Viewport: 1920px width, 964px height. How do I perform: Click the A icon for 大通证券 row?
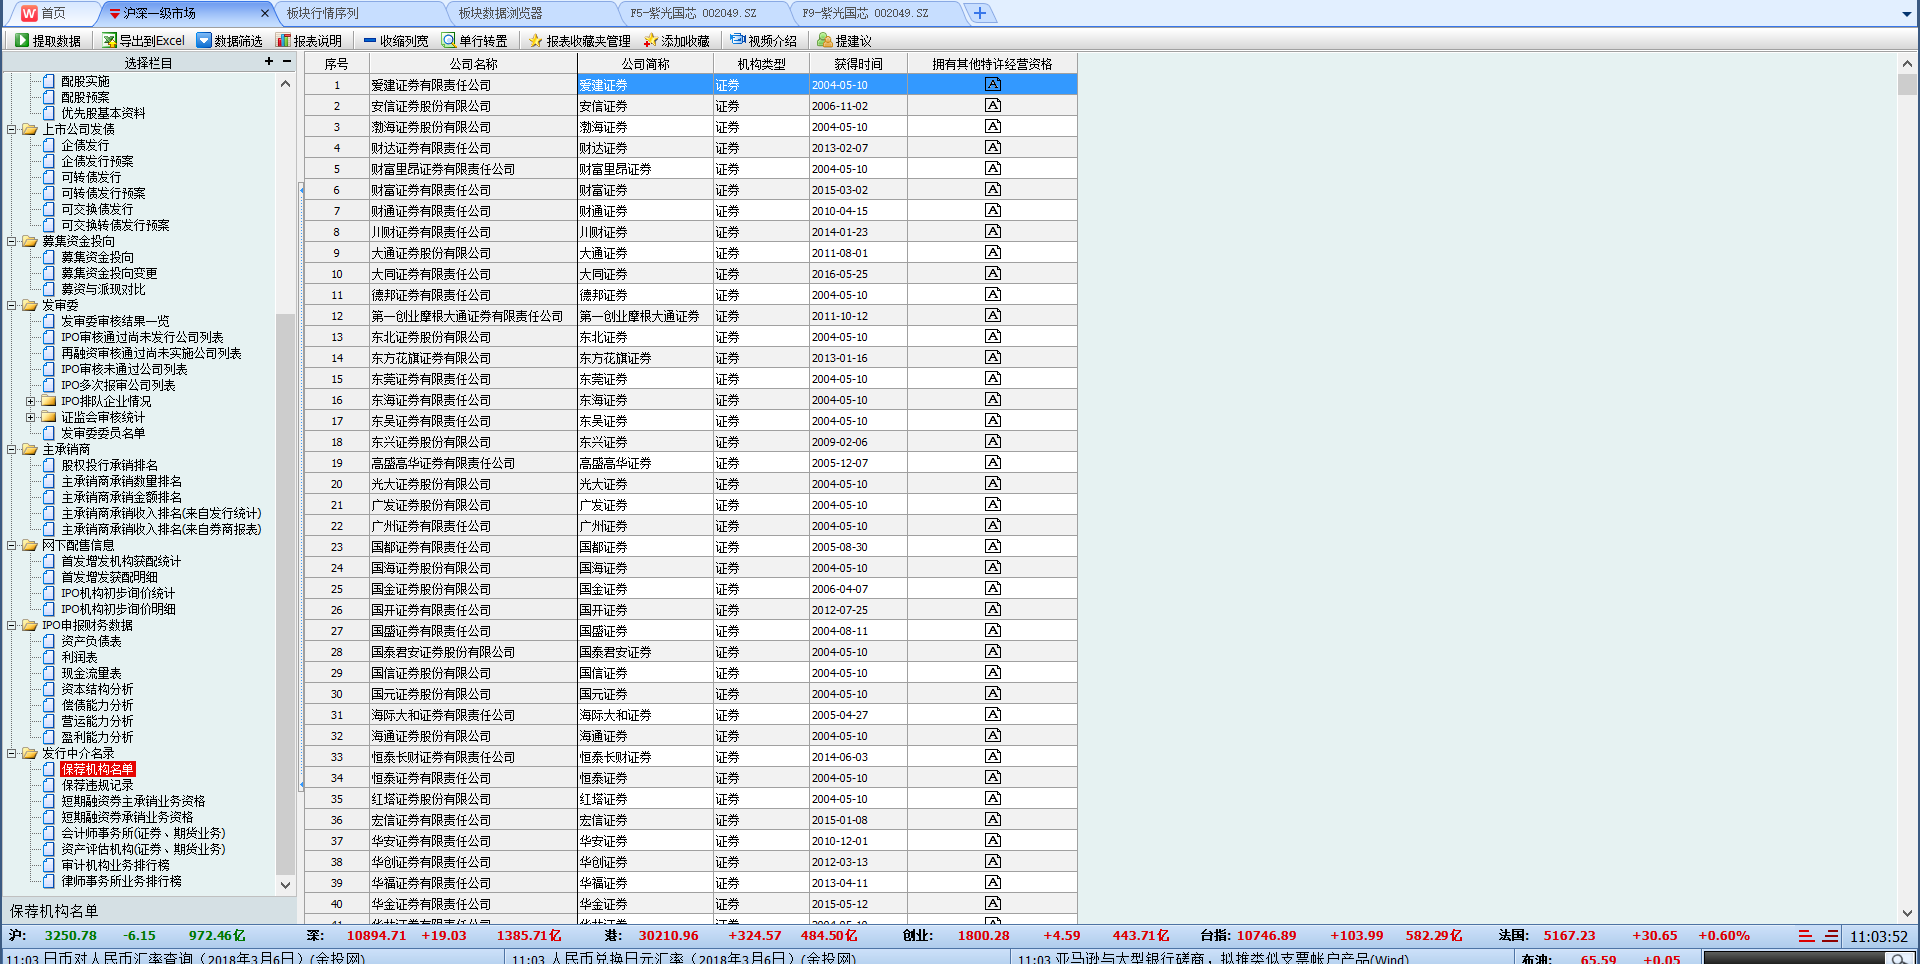tap(993, 253)
